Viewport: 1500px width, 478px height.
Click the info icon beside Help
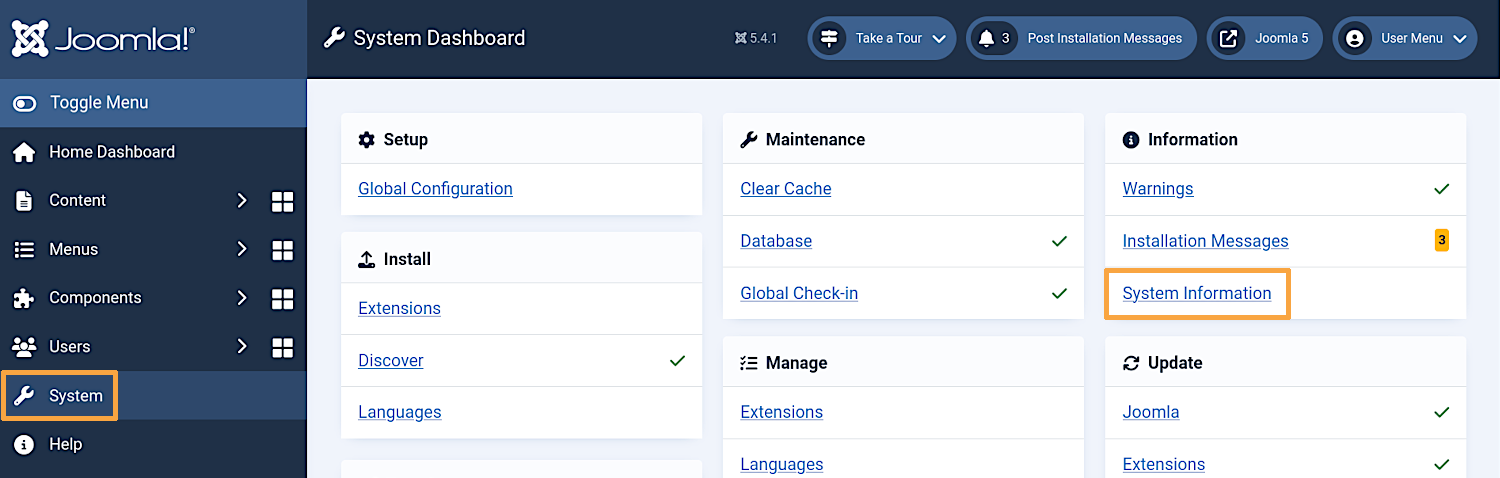pos(24,444)
